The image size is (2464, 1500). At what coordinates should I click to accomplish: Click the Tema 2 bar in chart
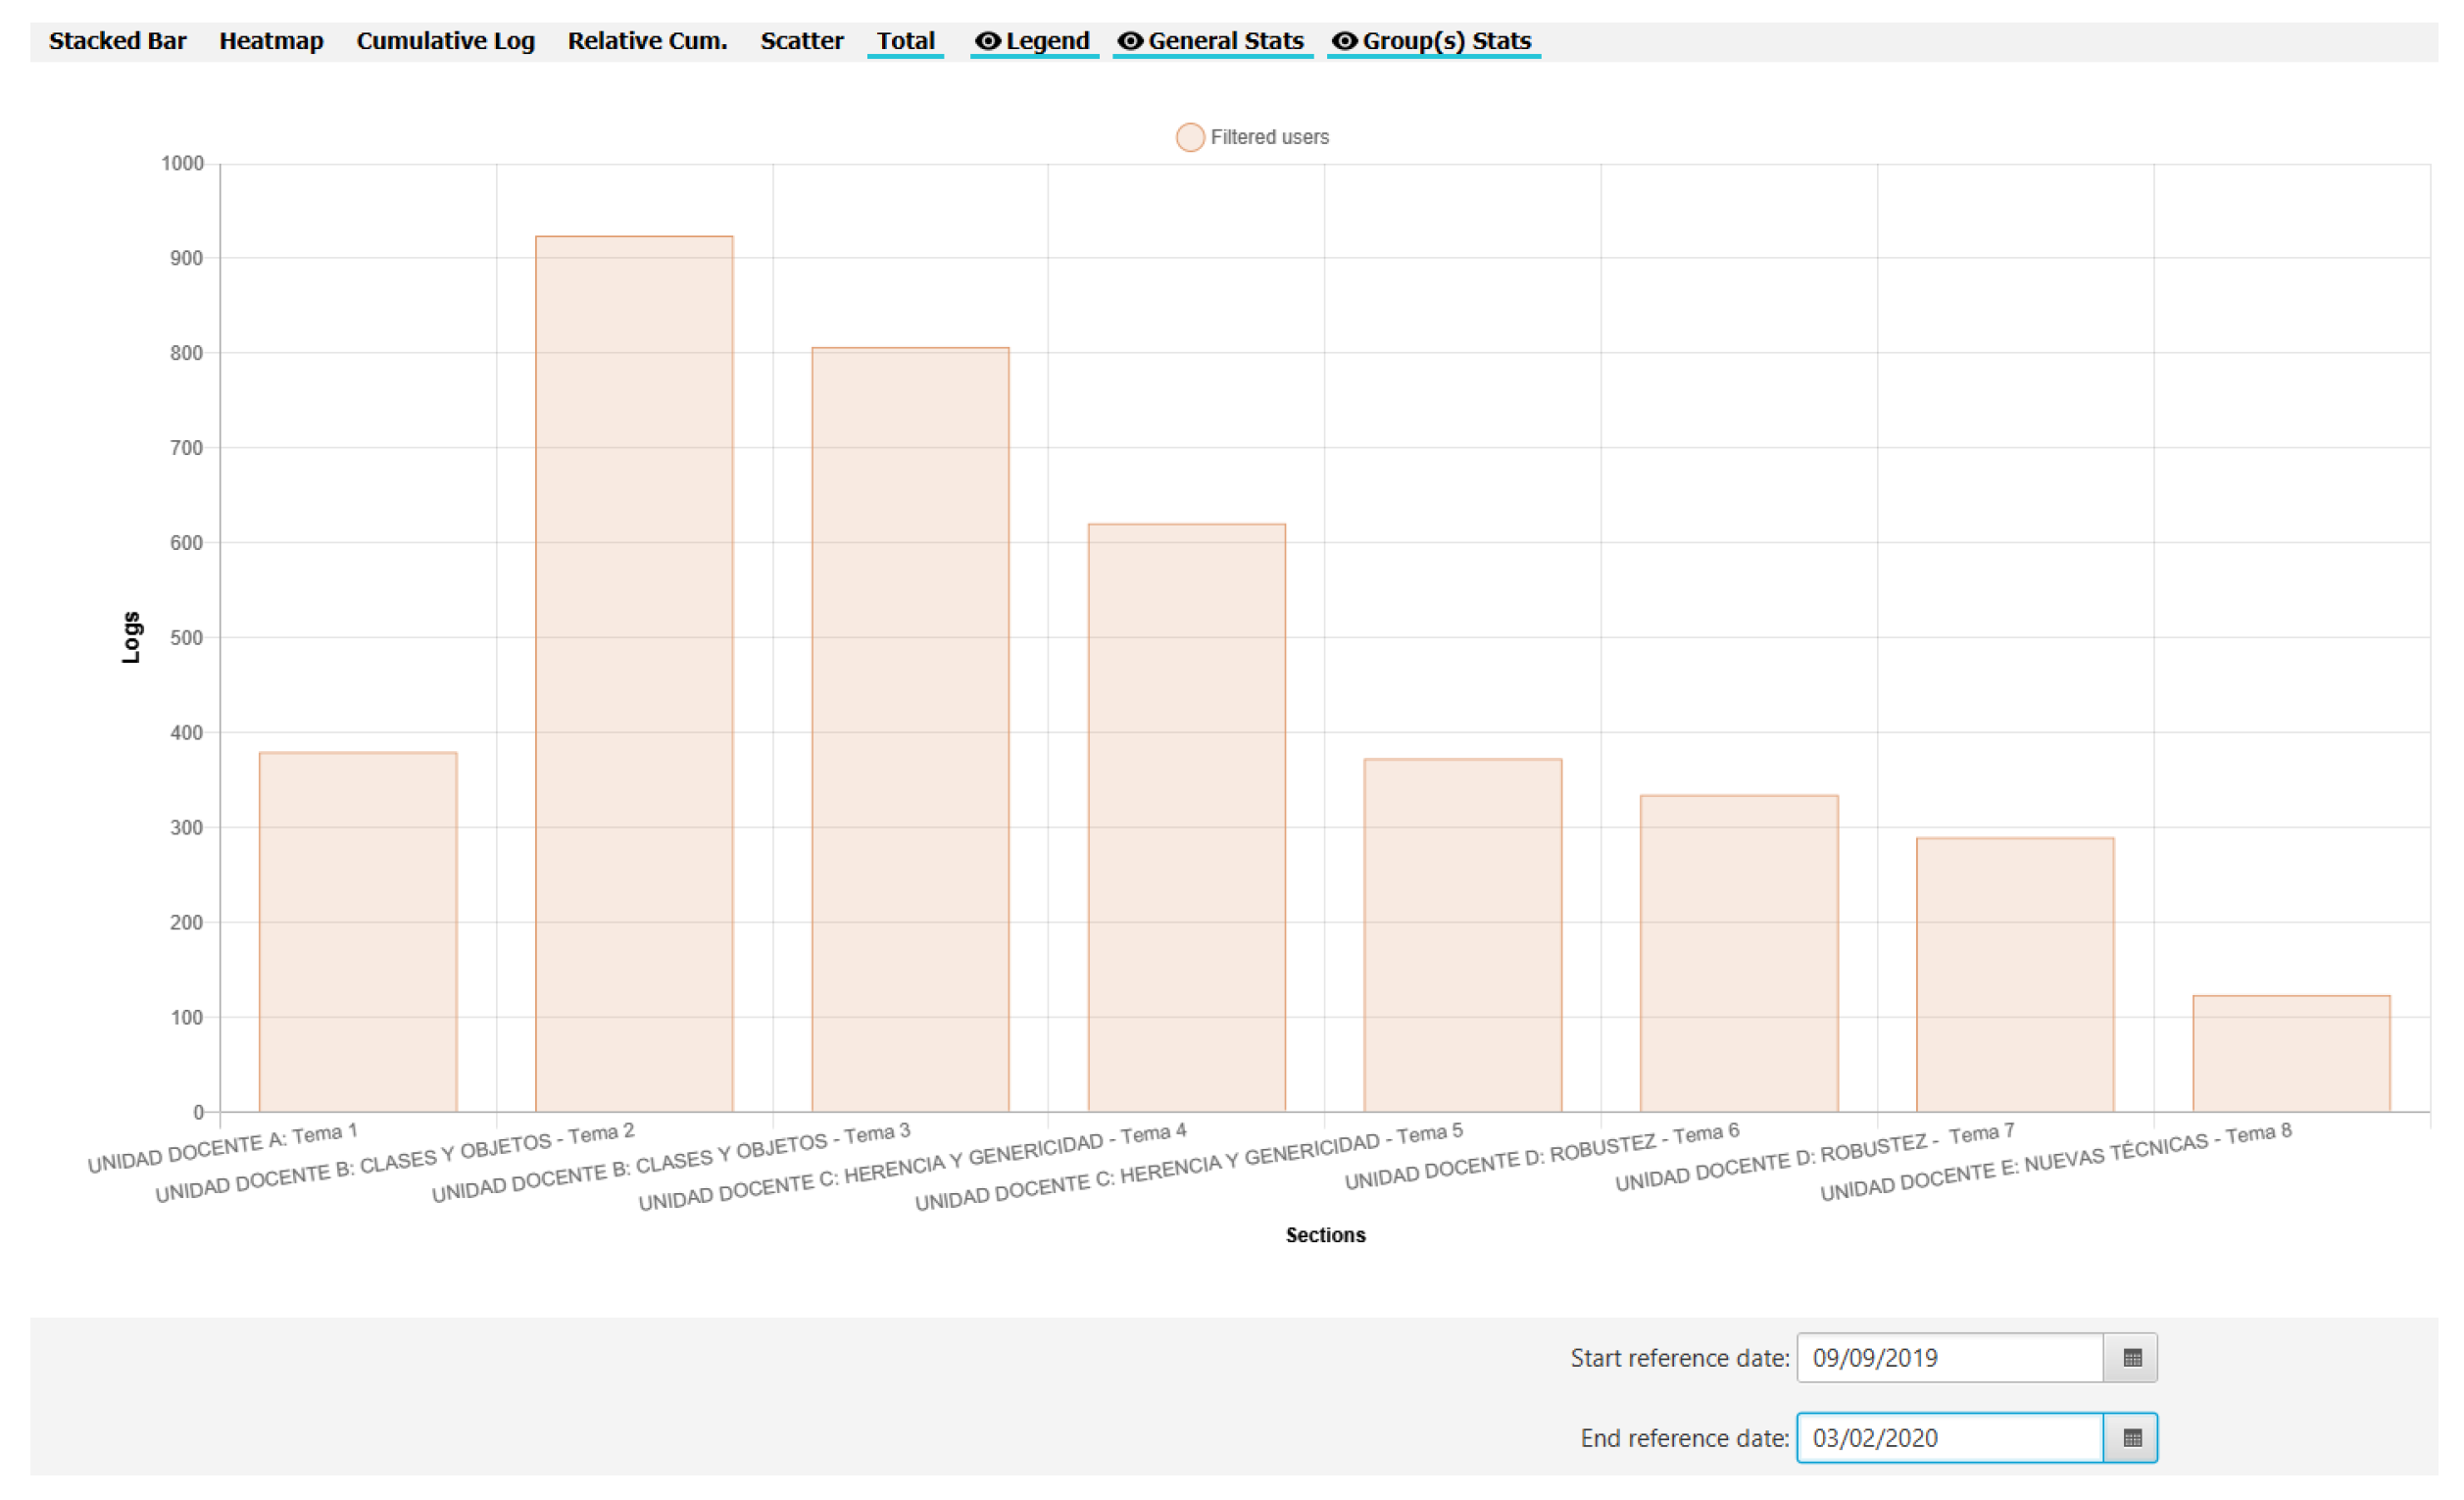634,675
